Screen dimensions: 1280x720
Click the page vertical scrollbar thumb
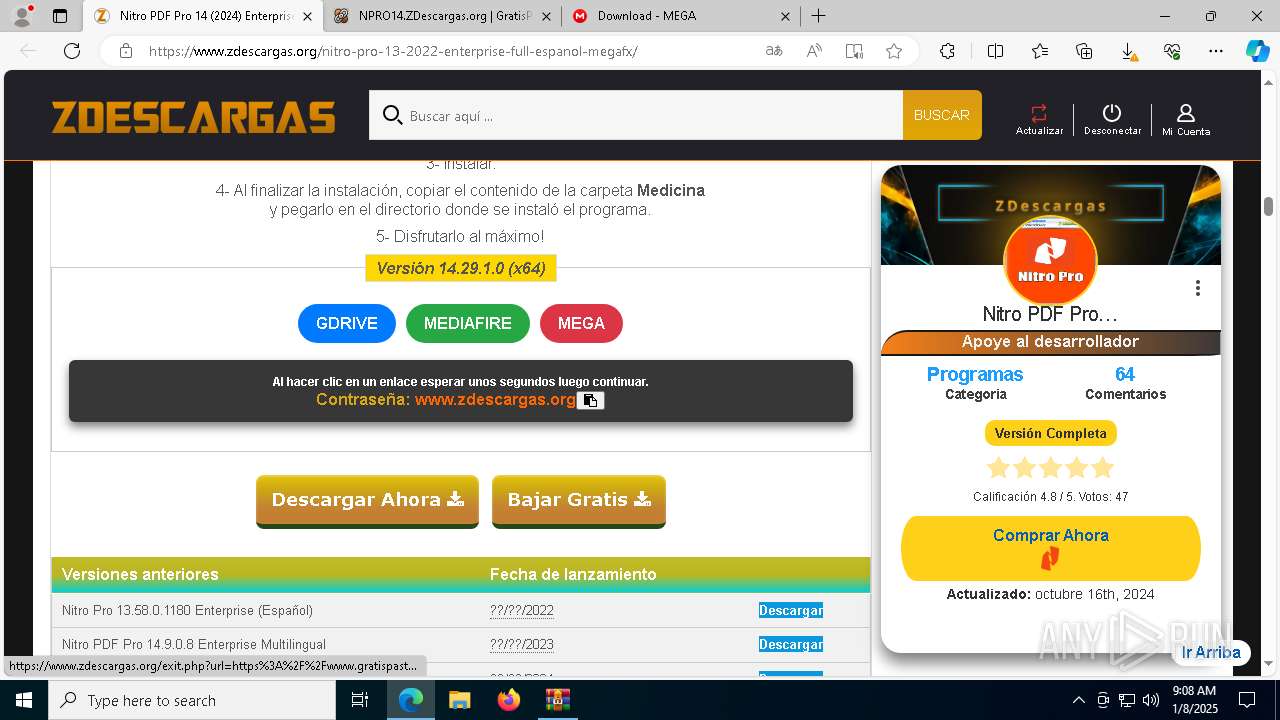point(1268,206)
